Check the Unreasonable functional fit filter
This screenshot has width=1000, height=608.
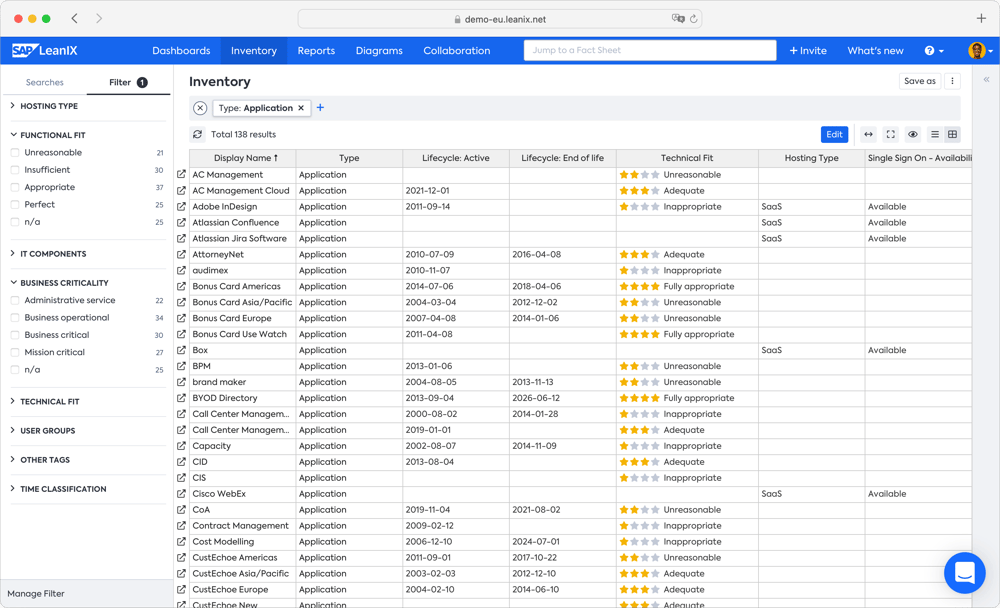(15, 153)
